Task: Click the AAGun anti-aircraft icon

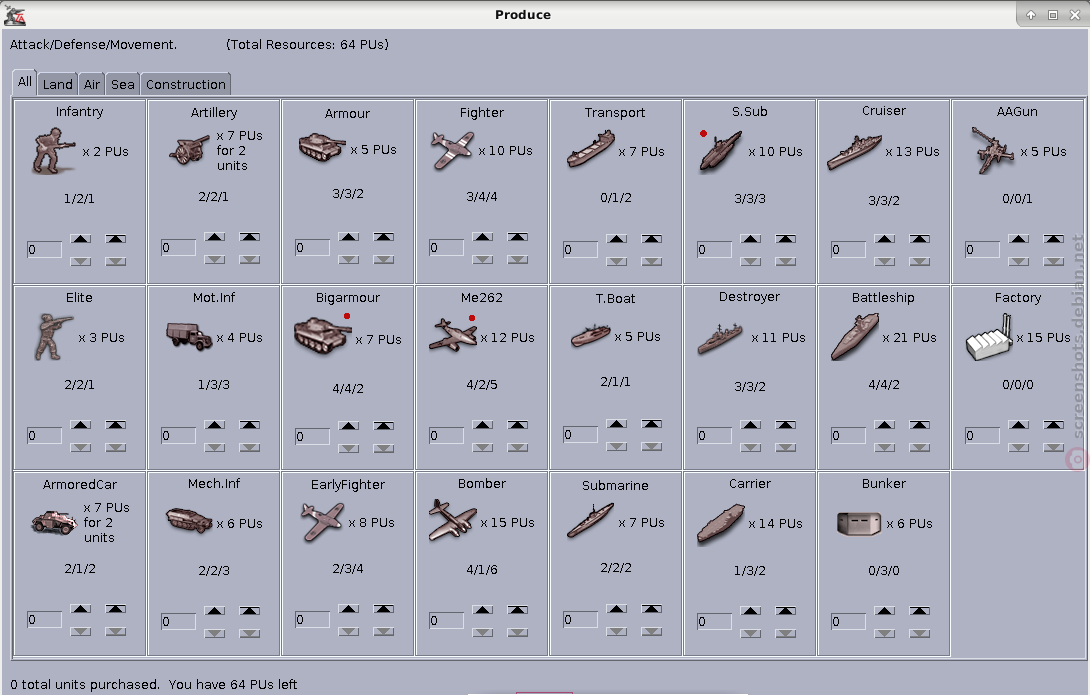Action: [993, 150]
